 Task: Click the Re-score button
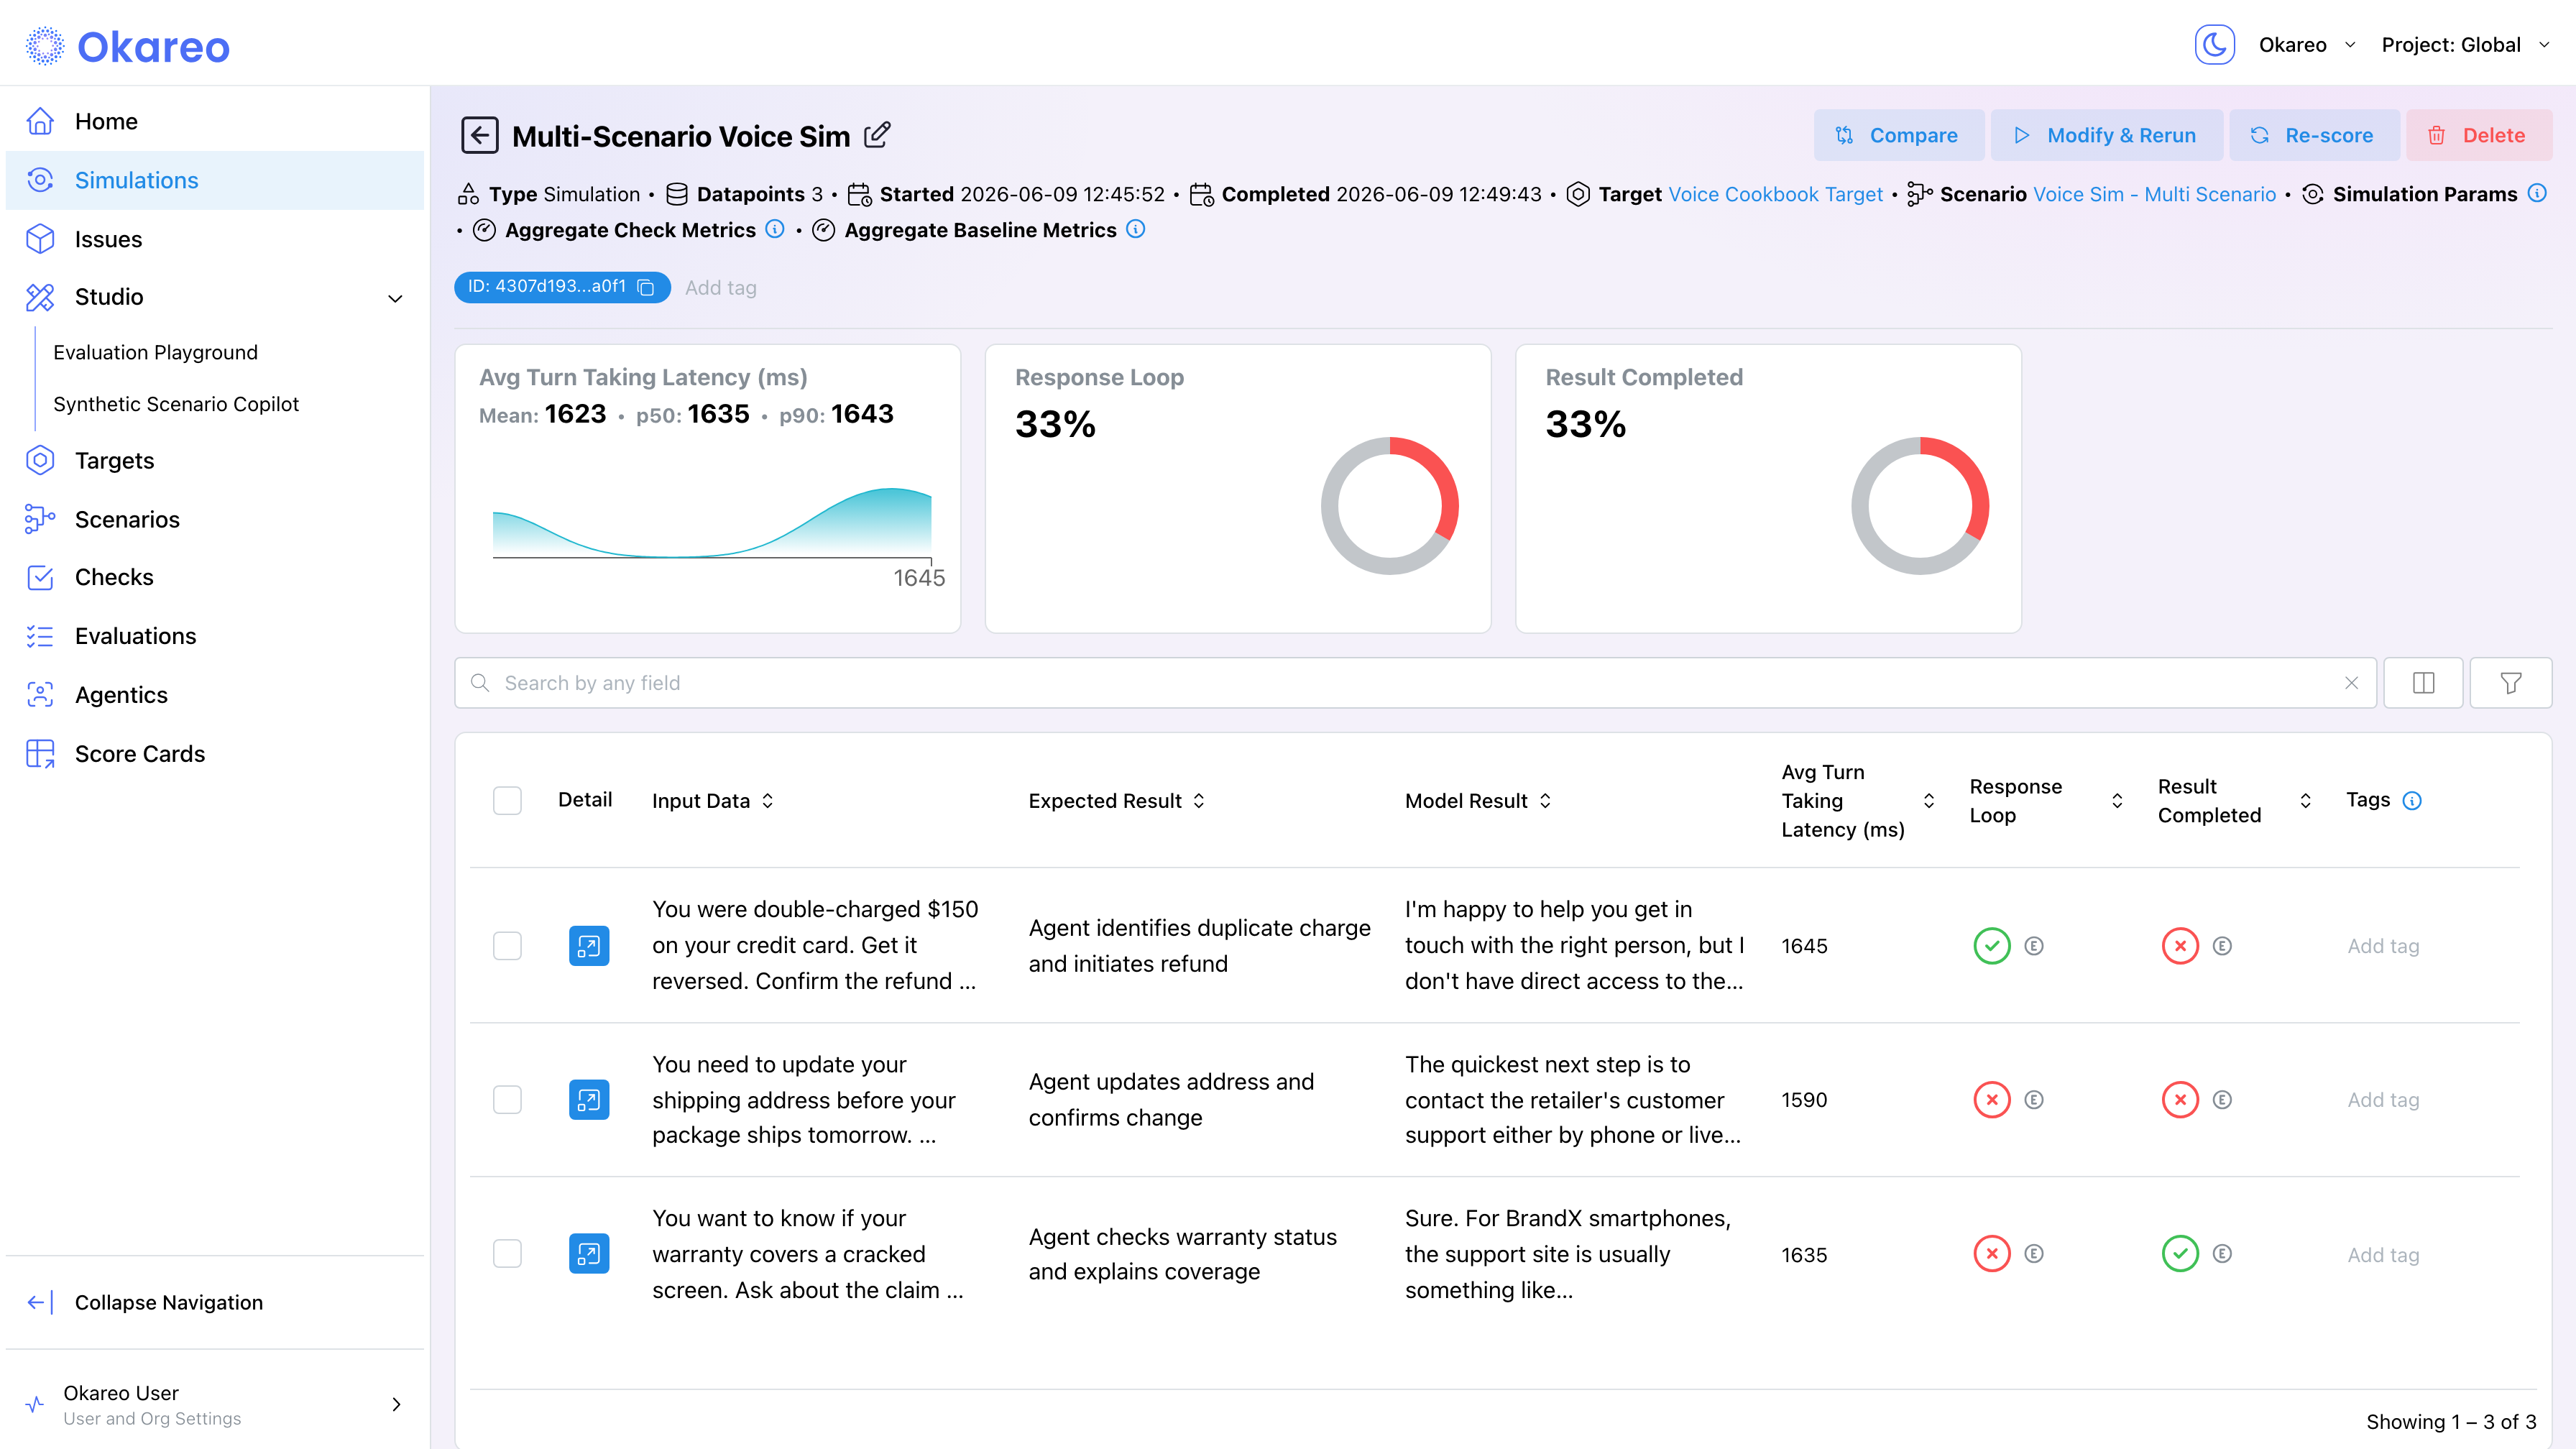tap(2313, 135)
